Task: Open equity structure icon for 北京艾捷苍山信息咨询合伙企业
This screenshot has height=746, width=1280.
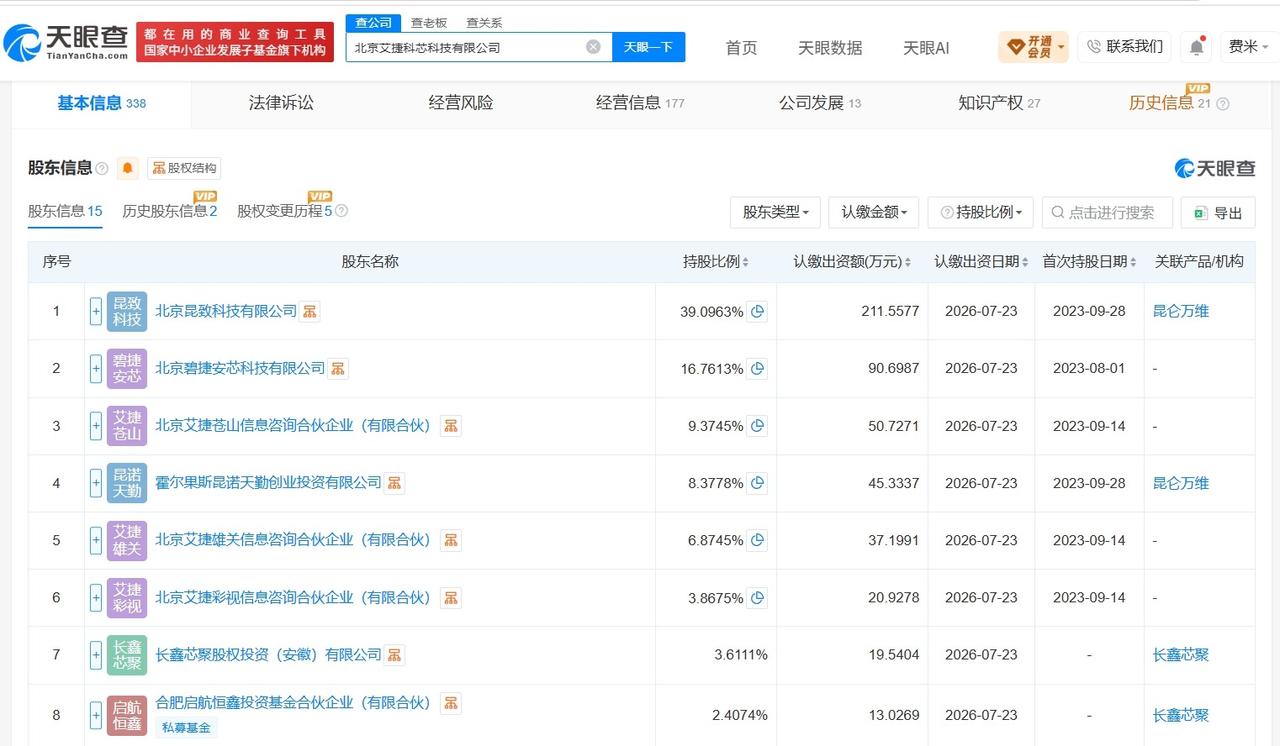Action: click(x=452, y=426)
